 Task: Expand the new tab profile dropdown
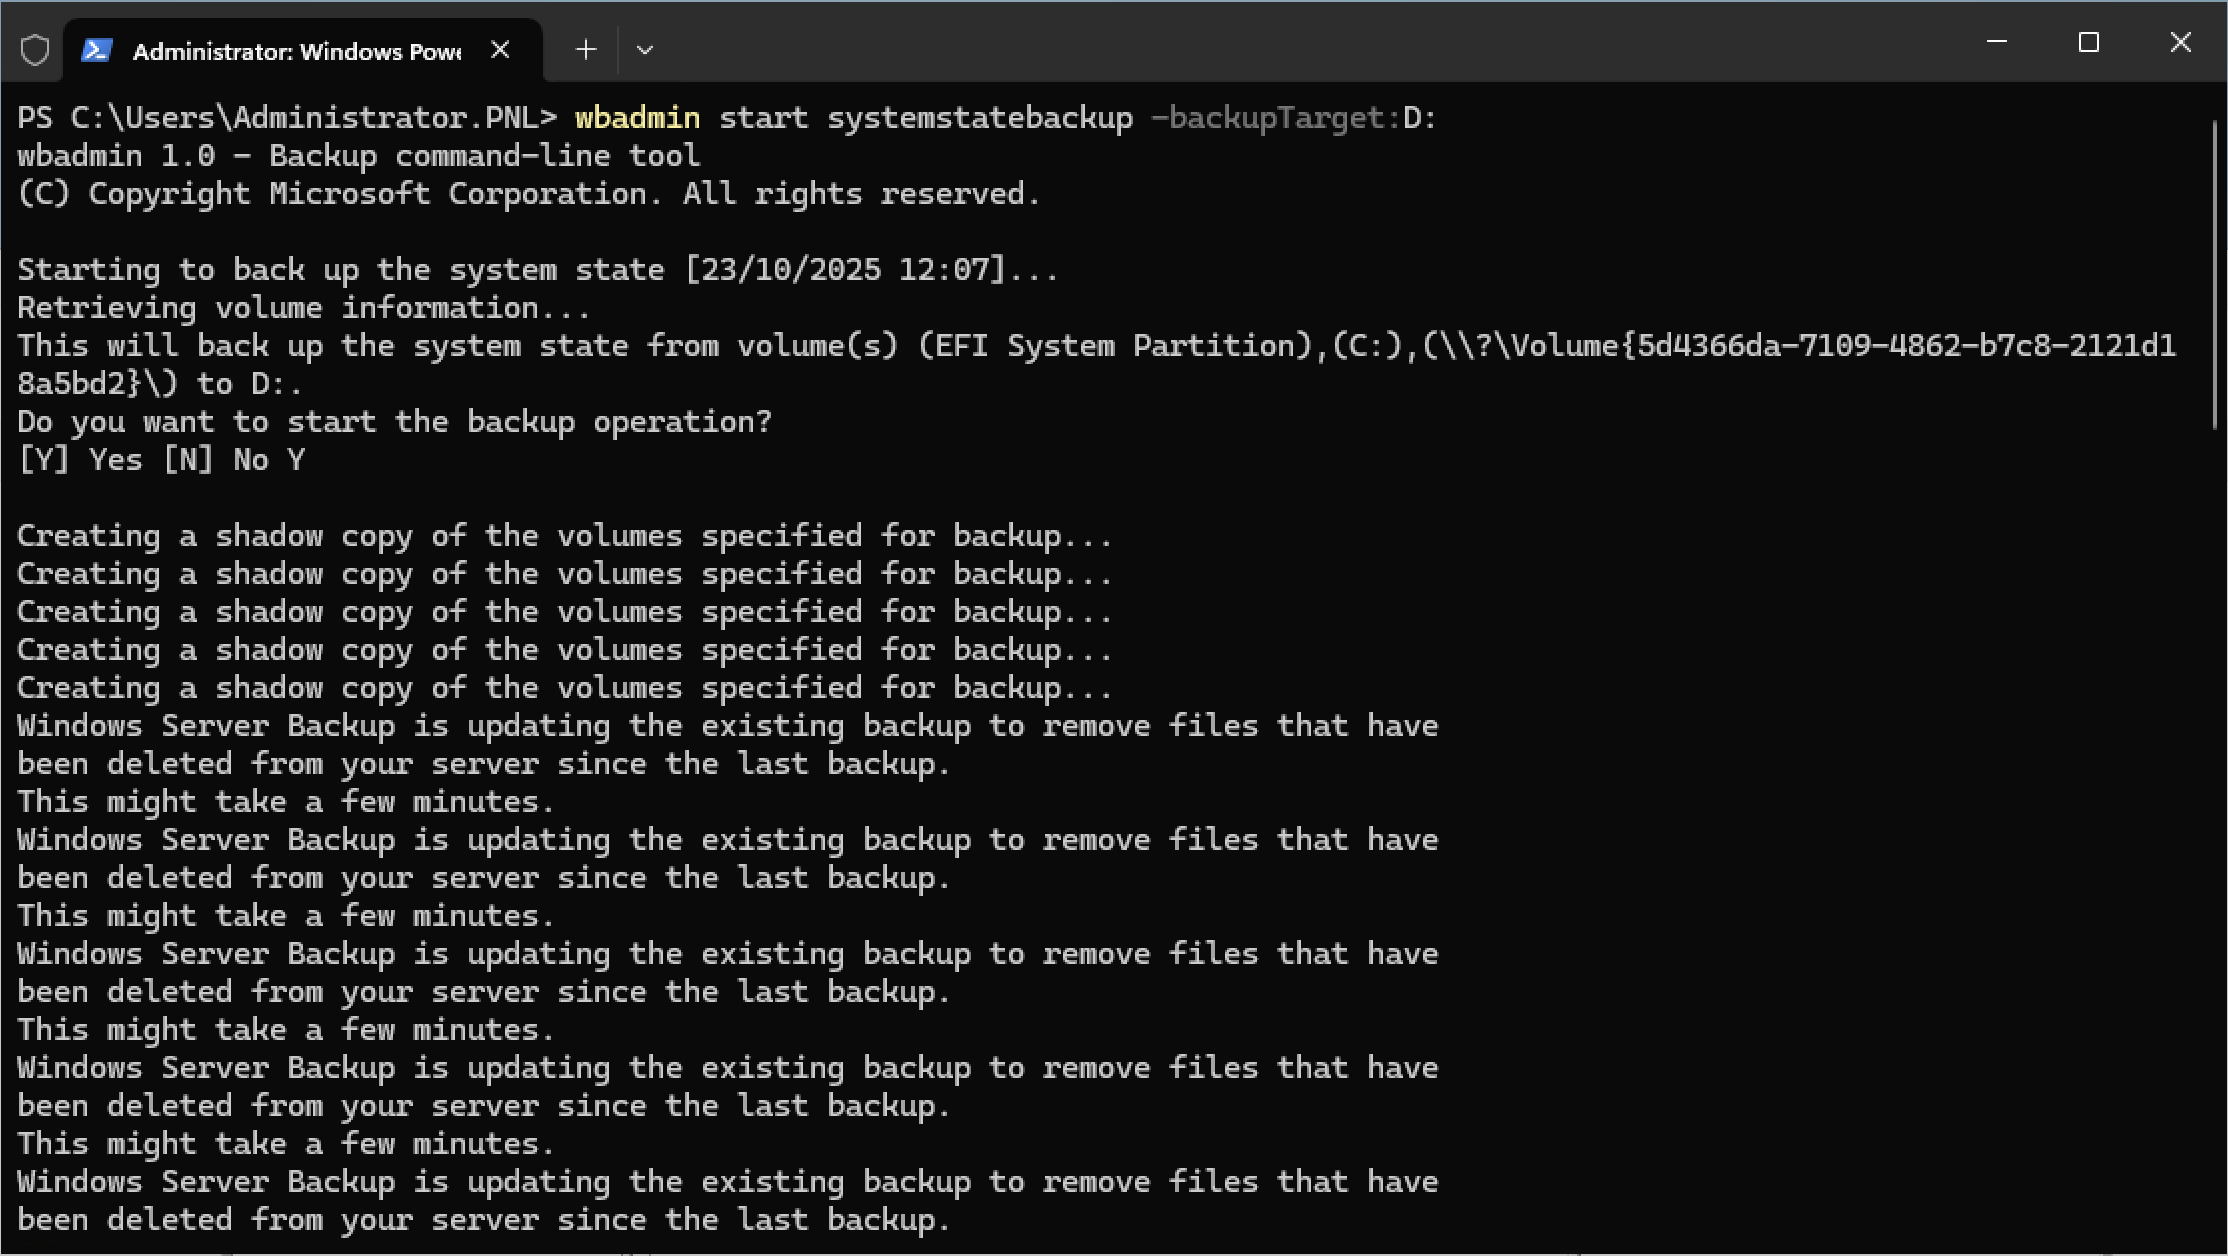coord(645,50)
